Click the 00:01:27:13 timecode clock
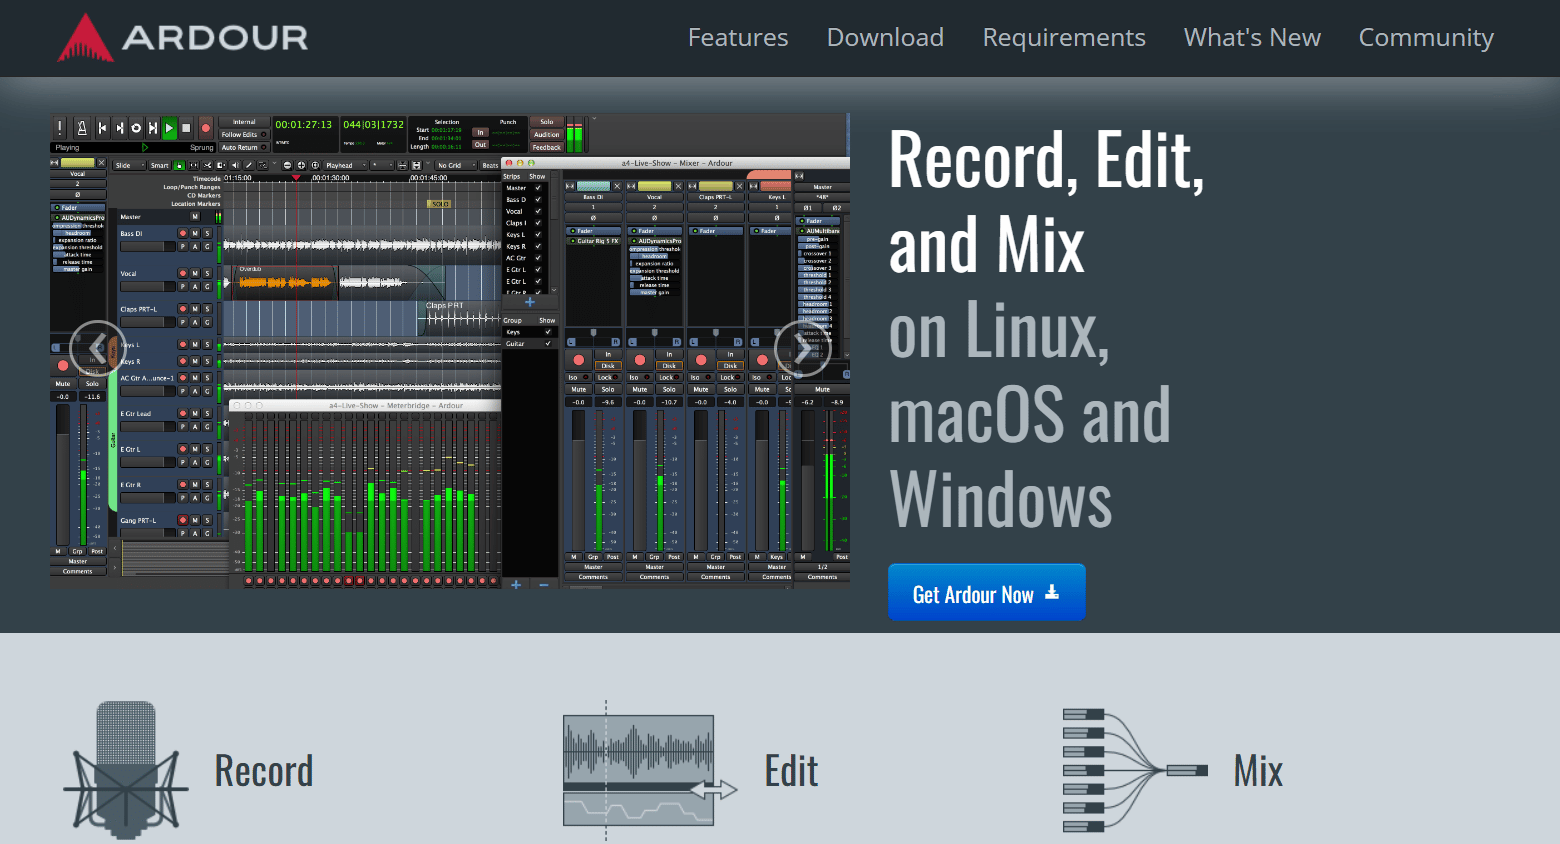The image size is (1560, 844). 304,125
